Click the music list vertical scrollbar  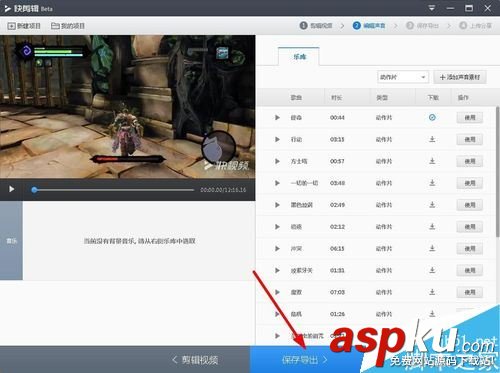(498, 172)
